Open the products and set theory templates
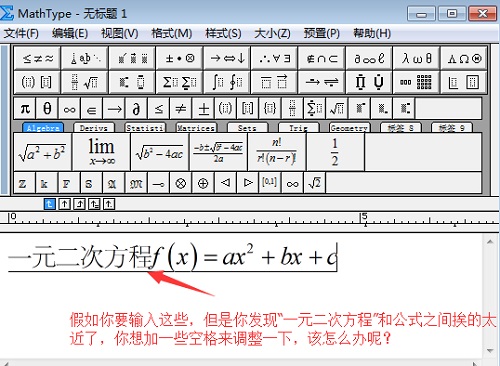Viewport: 500px width, 366px height. click(x=369, y=82)
